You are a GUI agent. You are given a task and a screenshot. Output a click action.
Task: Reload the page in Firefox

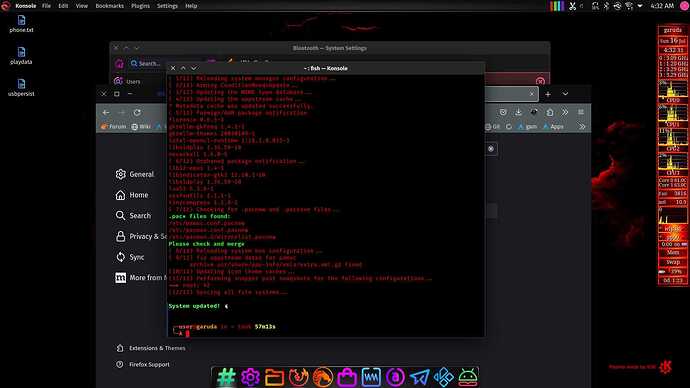click(x=137, y=113)
